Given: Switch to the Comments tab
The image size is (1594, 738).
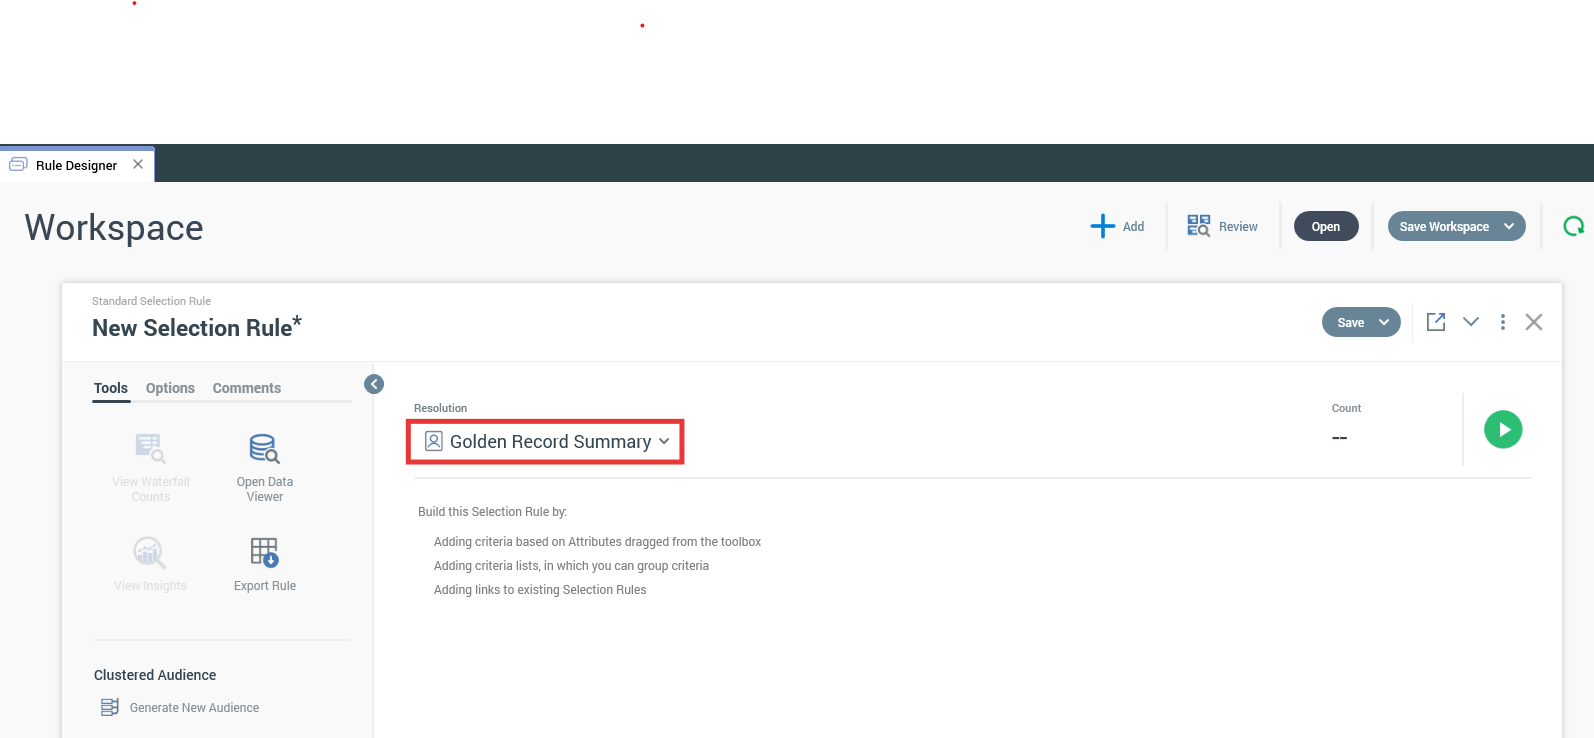Looking at the screenshot, I should [x=246, y=388].
